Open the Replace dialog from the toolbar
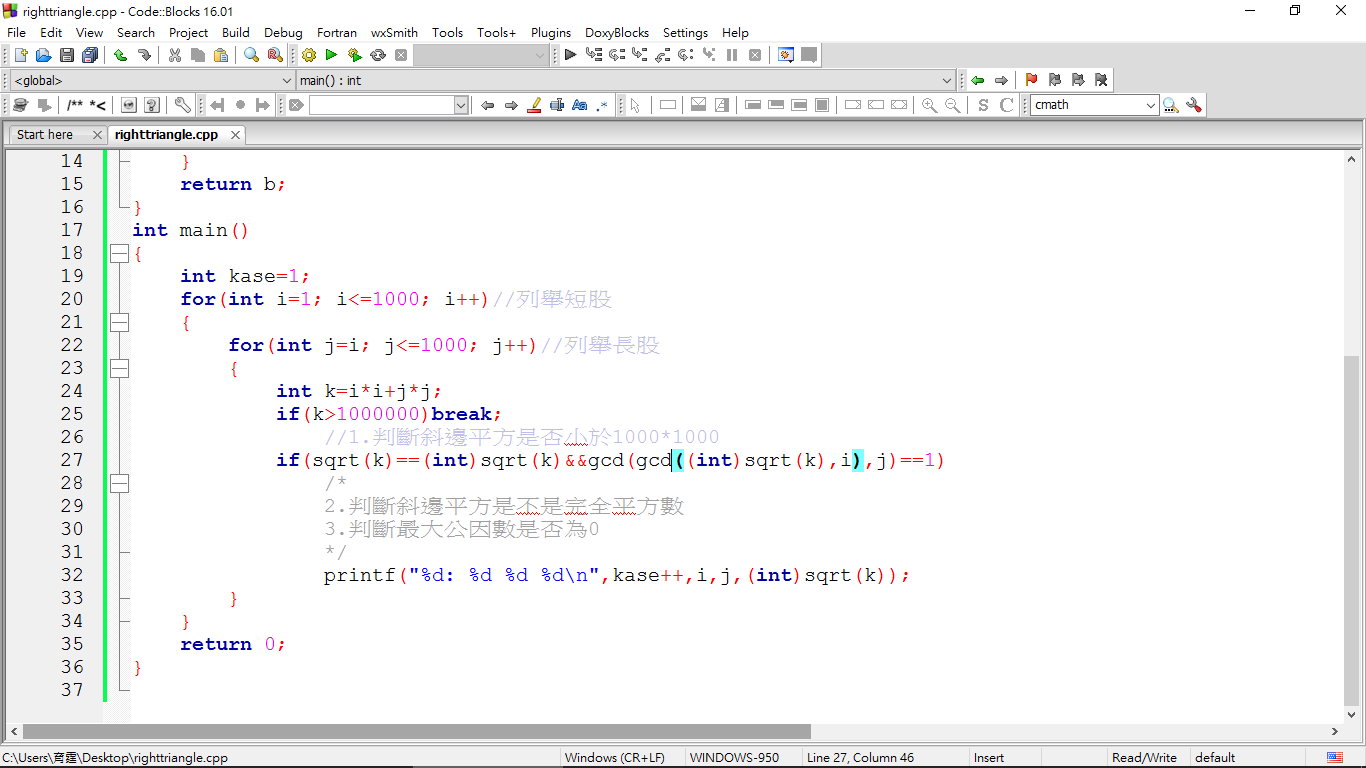The image size is (1366, 768). click(x=274, y=55)
